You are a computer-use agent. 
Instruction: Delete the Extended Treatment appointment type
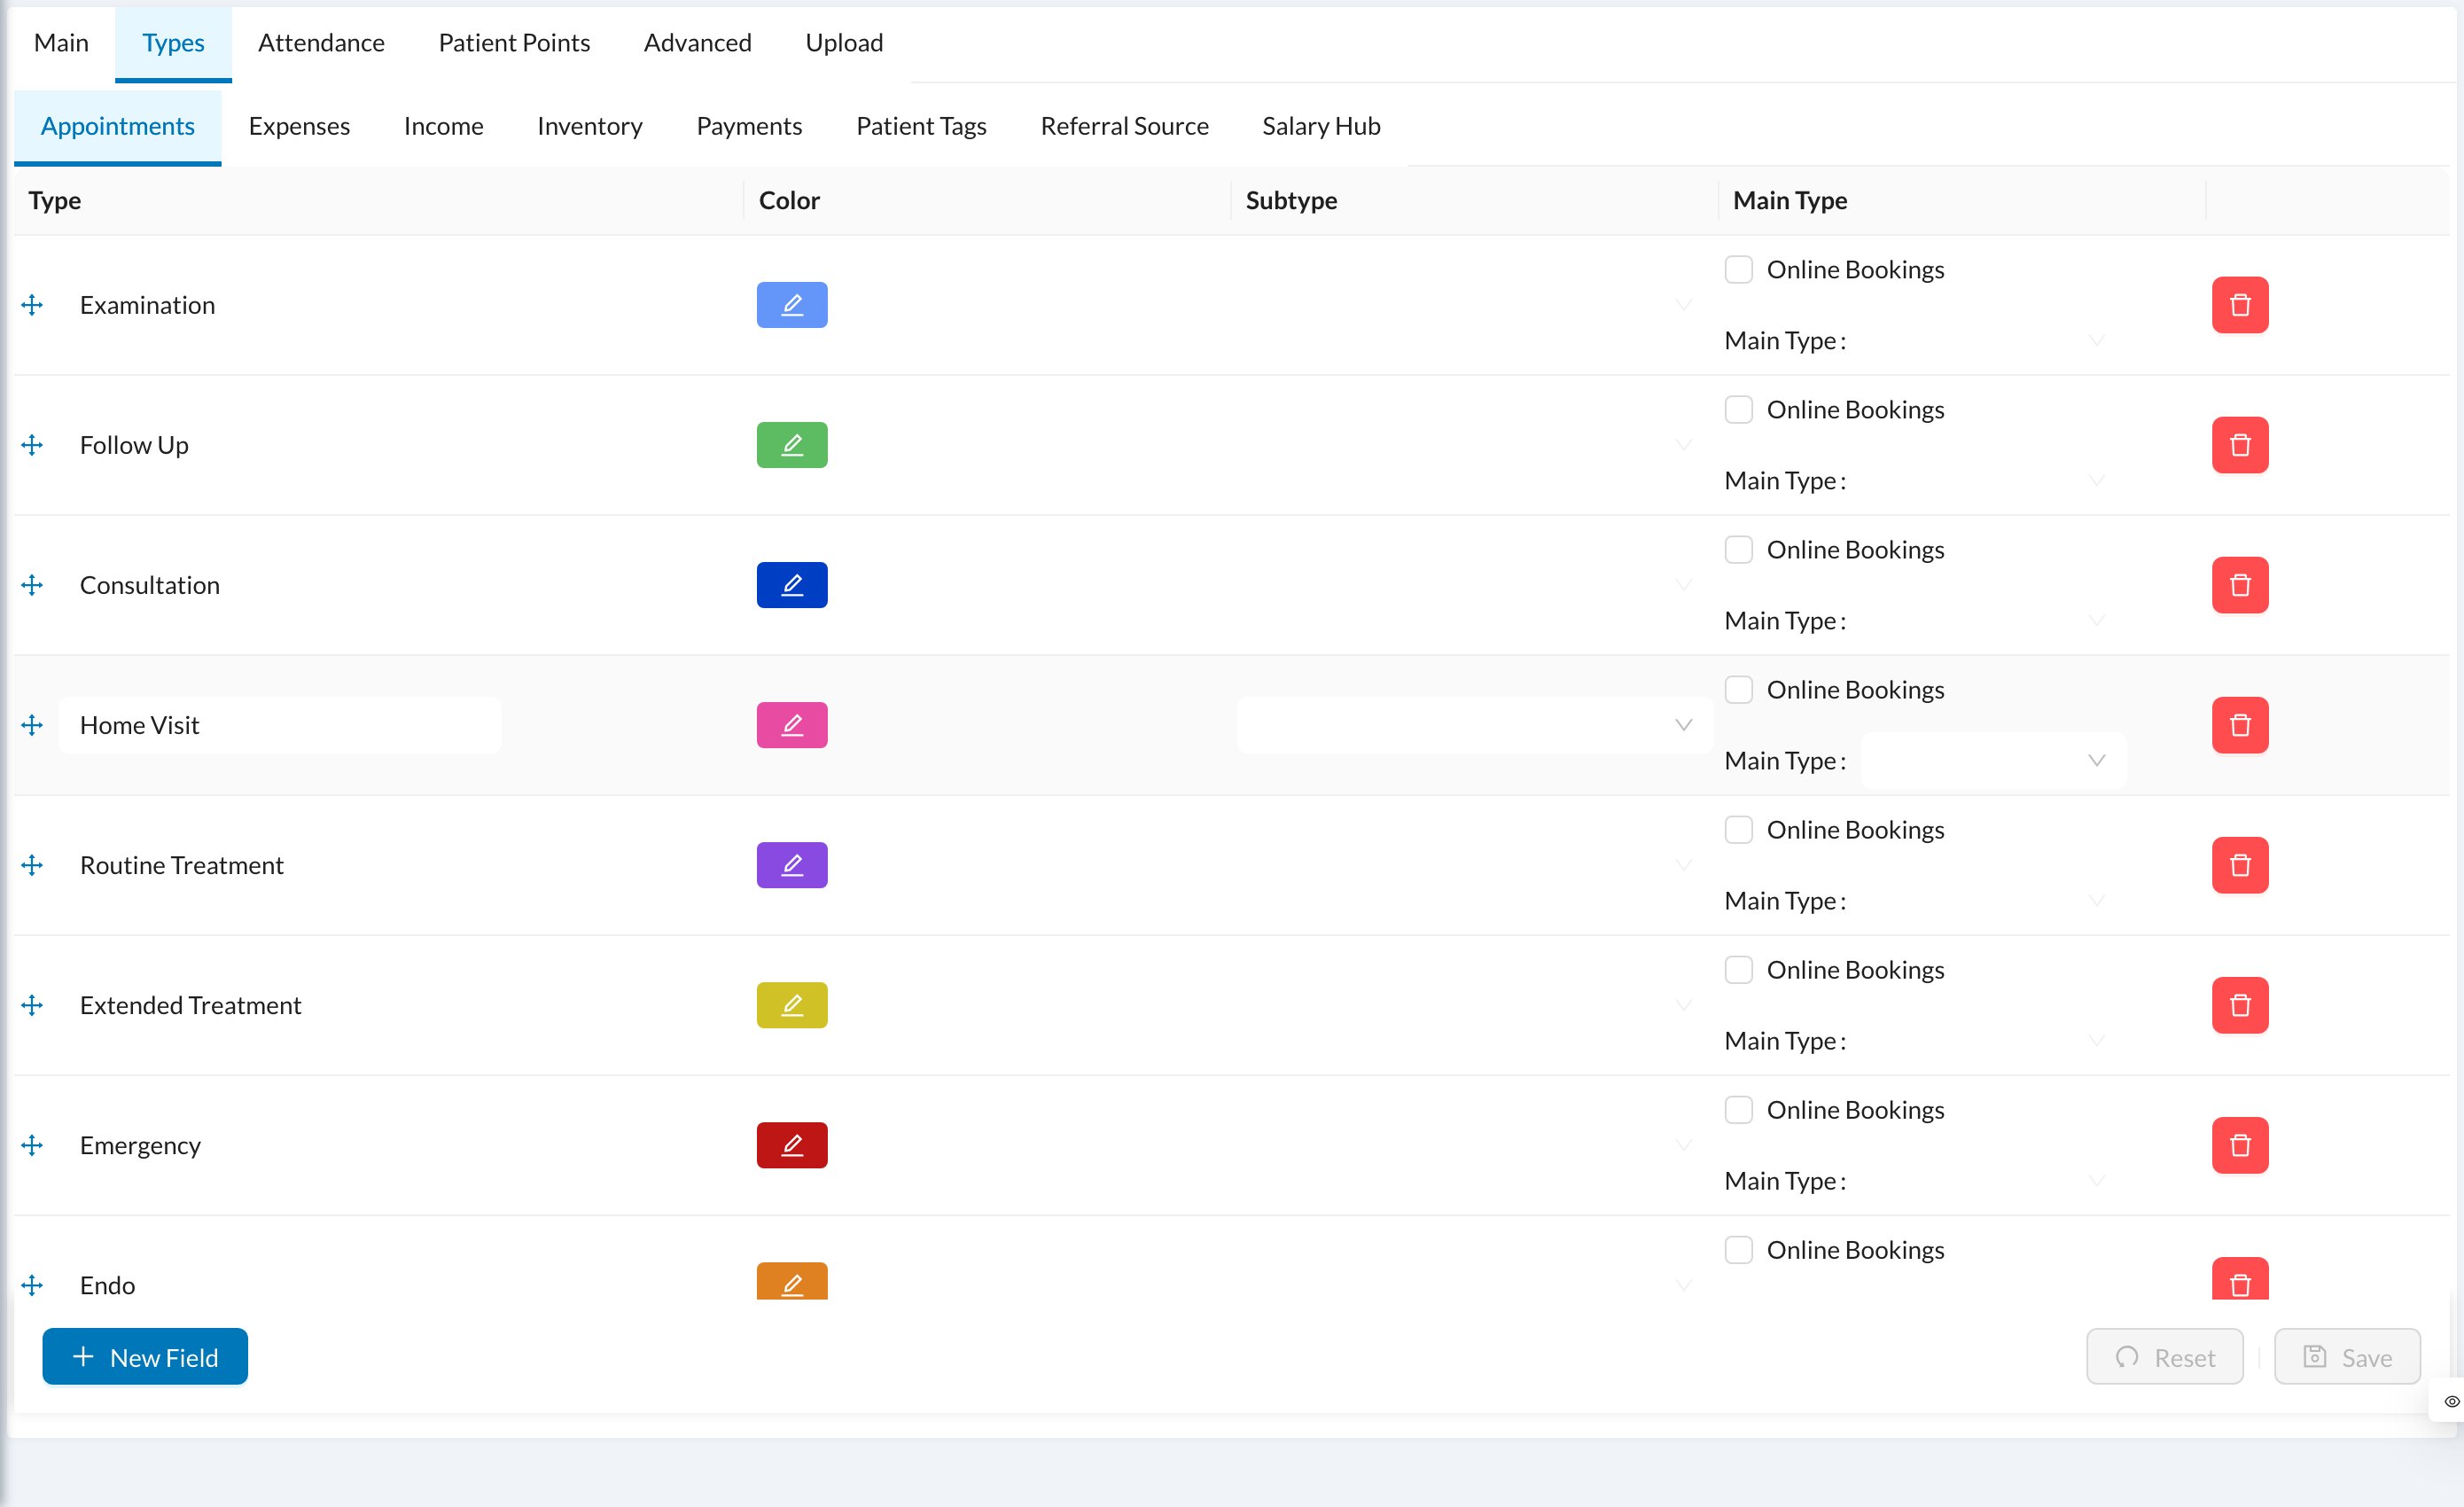pos(2239,1005)
